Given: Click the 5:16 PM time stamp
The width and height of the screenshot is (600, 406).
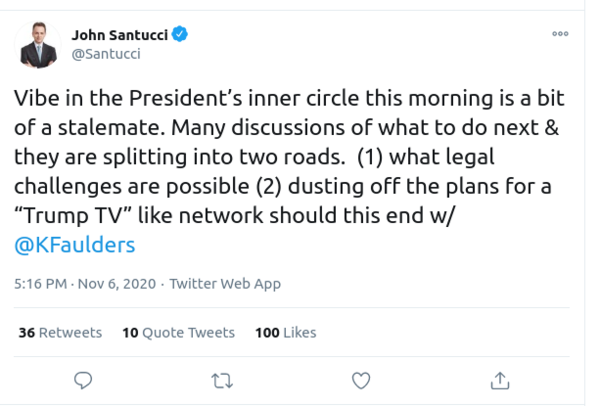Looking at the screenshot, I should [40, 283].
